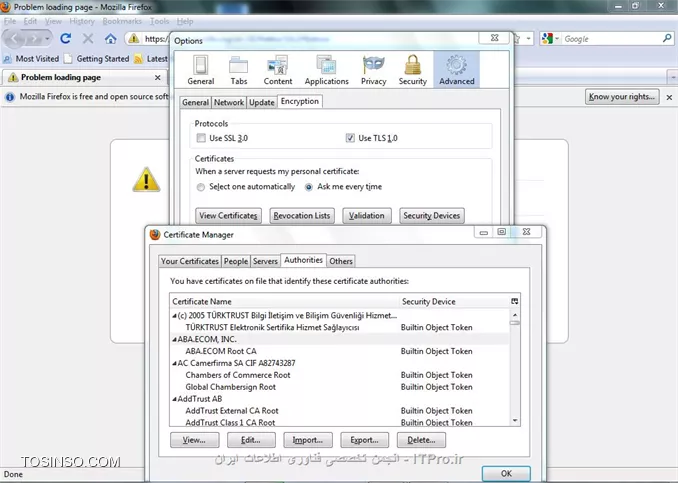The image size is (678, 483).
Task: Click Import... certificate button
Action: click(x=308, y=440)
